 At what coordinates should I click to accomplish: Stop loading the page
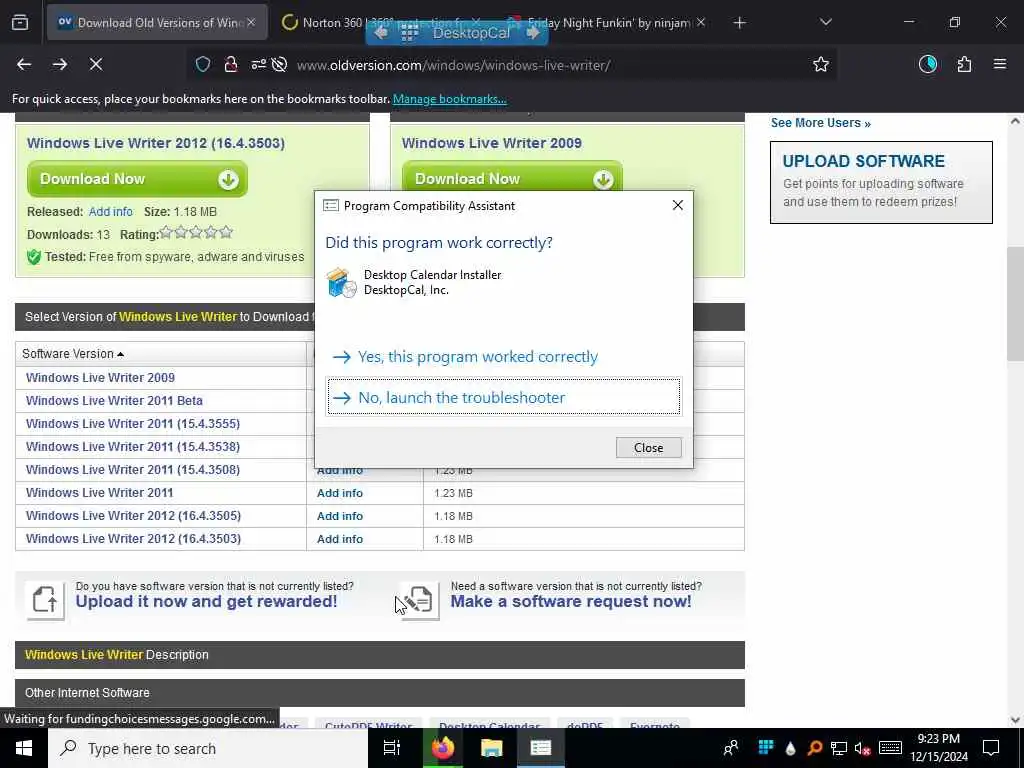pyautogui.click(x=96, y=64)
